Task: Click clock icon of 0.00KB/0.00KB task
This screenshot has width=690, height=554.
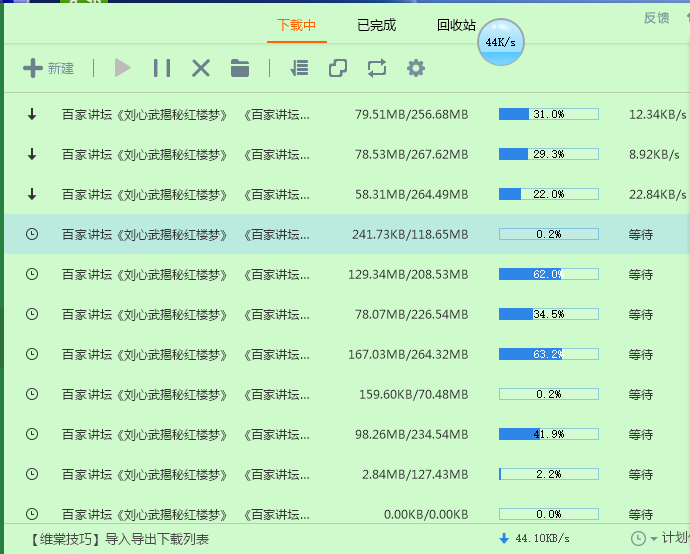Action: click(x=32, y=514)
